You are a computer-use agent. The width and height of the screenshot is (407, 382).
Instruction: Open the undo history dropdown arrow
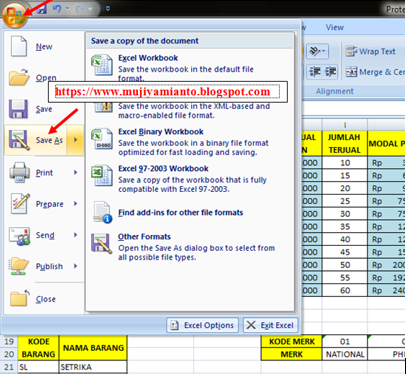pyautogui.click(x=66, y=9)
